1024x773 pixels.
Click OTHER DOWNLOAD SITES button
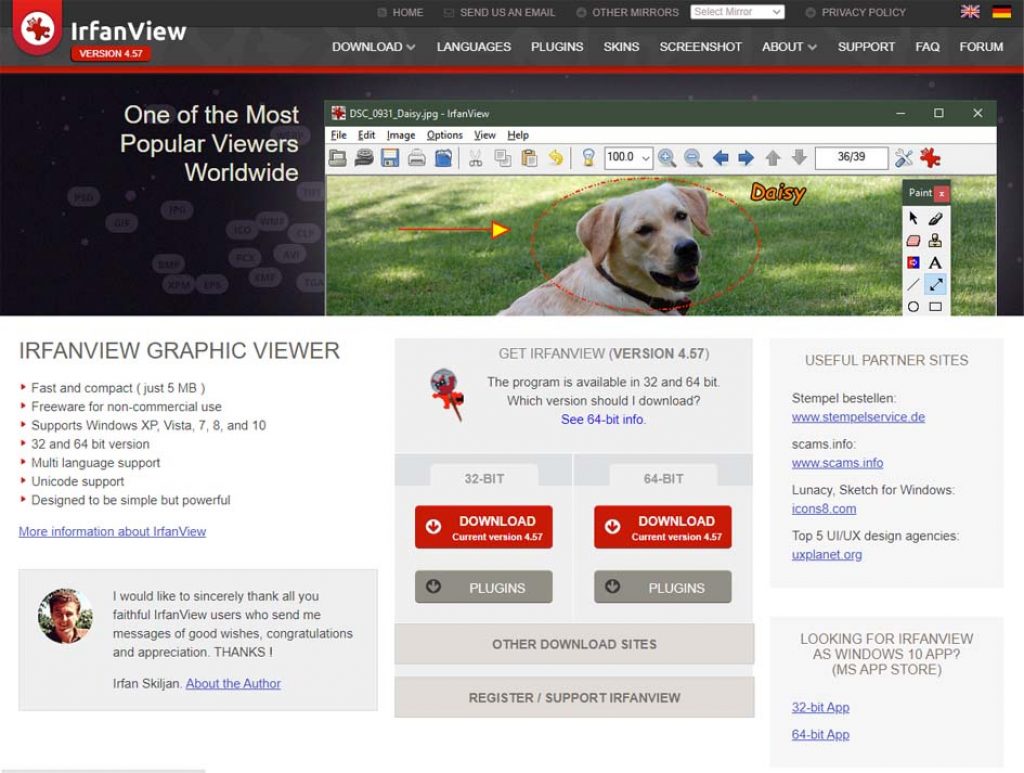574,644
